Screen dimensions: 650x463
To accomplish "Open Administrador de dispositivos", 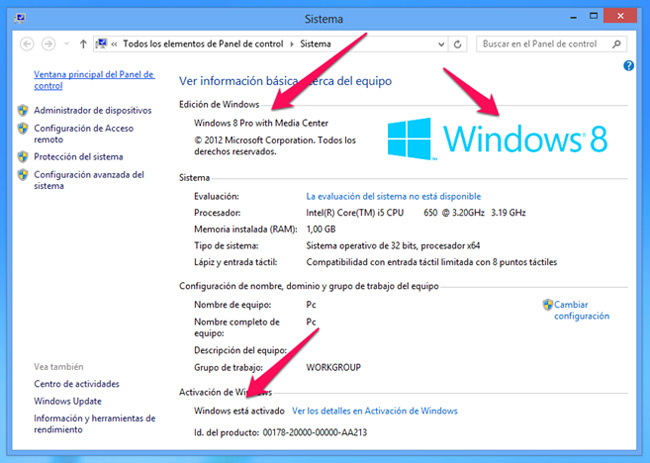I will 93,110.
